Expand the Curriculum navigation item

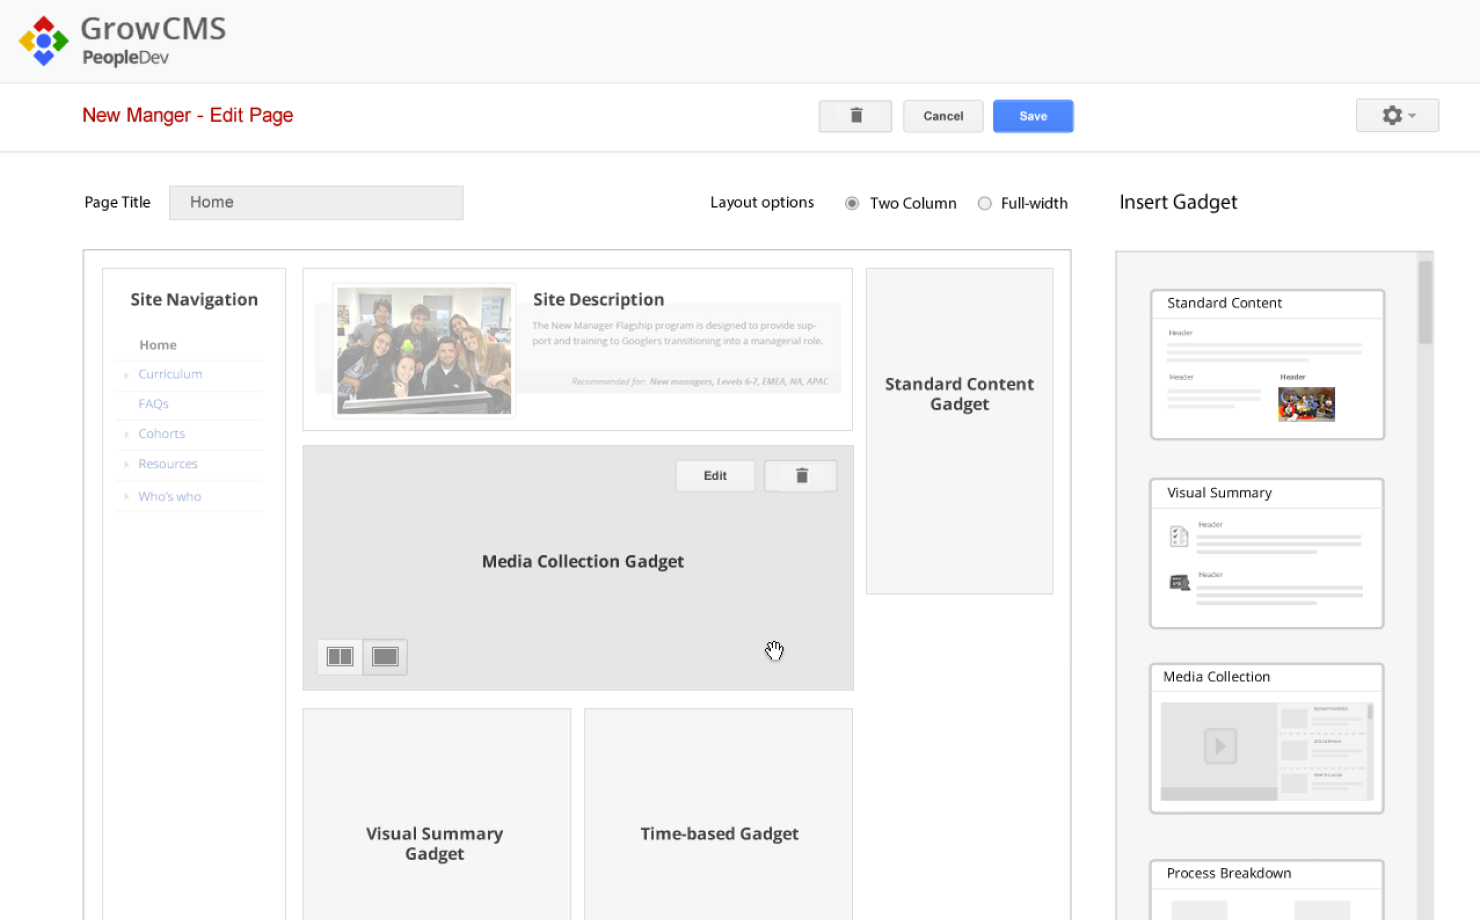click(x=127, y=375)
